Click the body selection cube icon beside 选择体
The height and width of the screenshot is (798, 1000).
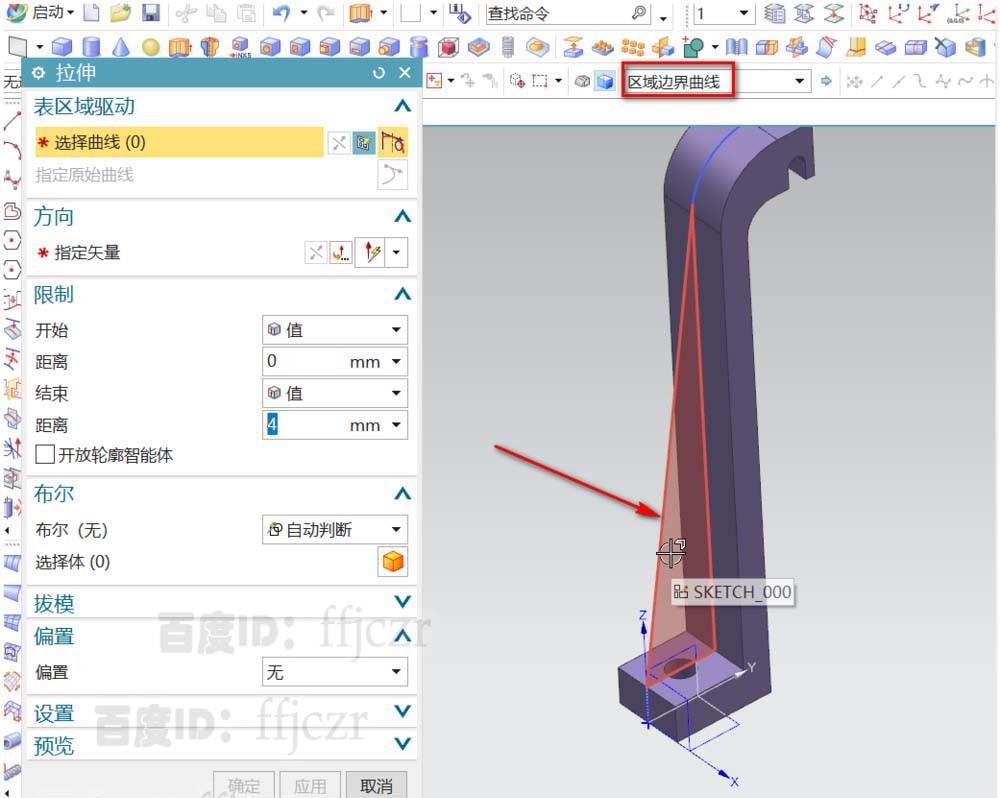pos(393,562)
